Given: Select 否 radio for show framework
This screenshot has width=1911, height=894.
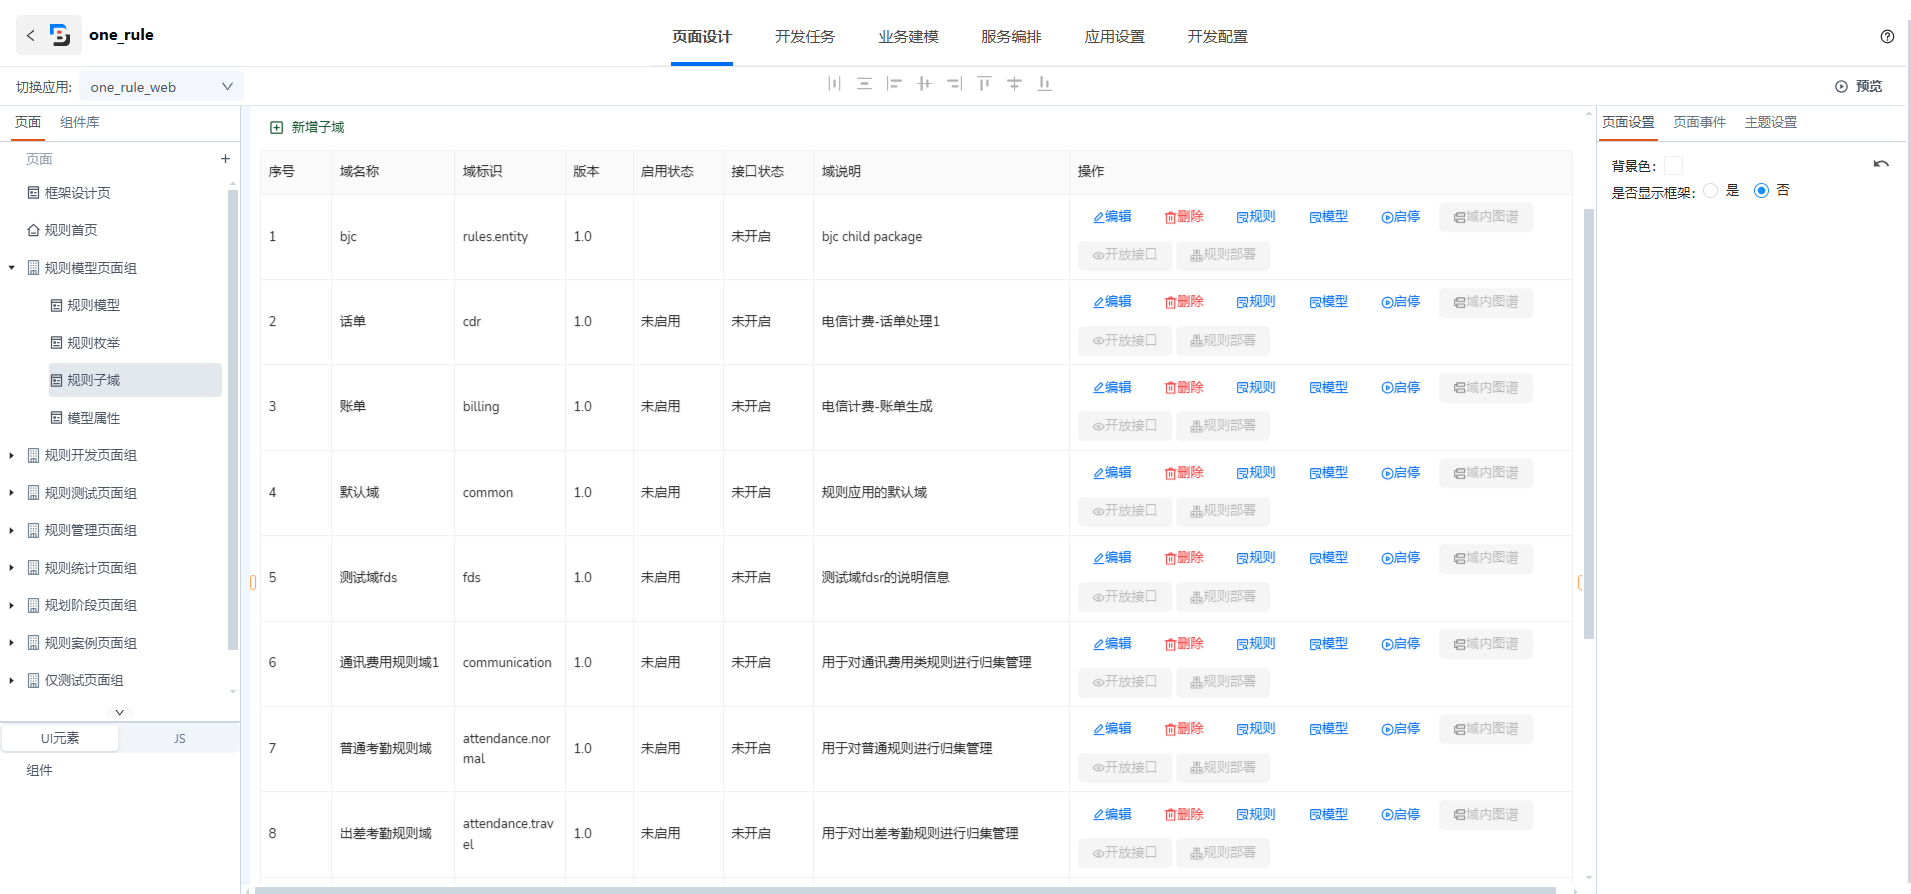Looking at the screenshot, I should [1761, 190].
